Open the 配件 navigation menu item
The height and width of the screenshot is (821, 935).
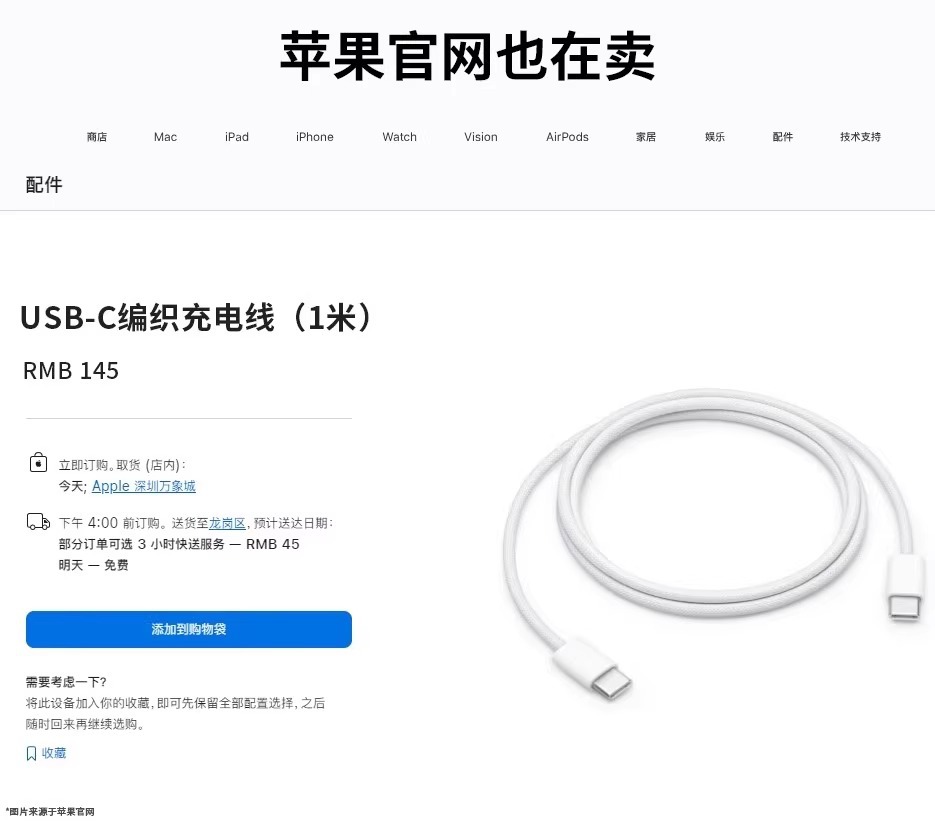click(x=783, y=137)
